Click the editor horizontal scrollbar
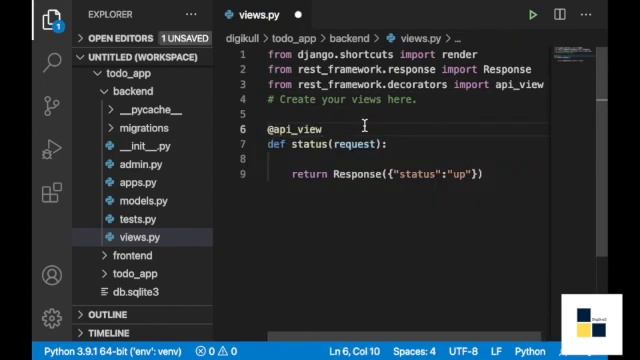640x360 pixels. click(404, 336)
